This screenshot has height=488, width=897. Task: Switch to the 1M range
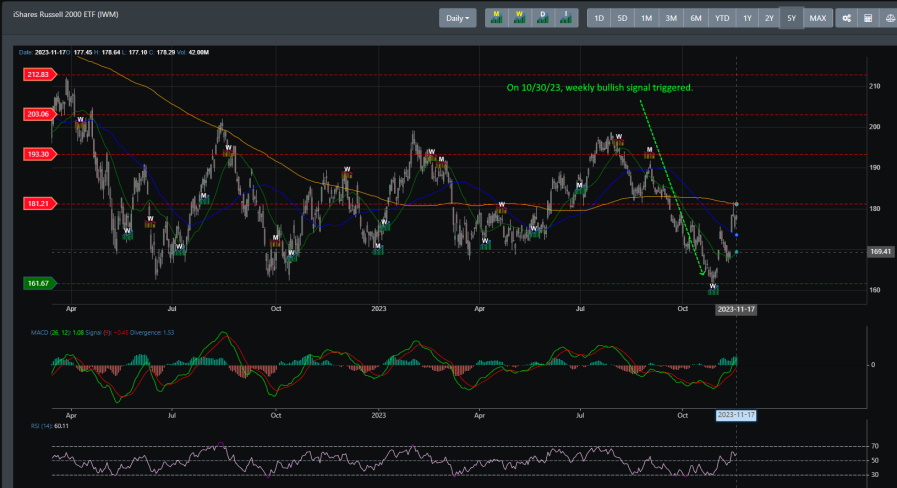click(646, 18)
